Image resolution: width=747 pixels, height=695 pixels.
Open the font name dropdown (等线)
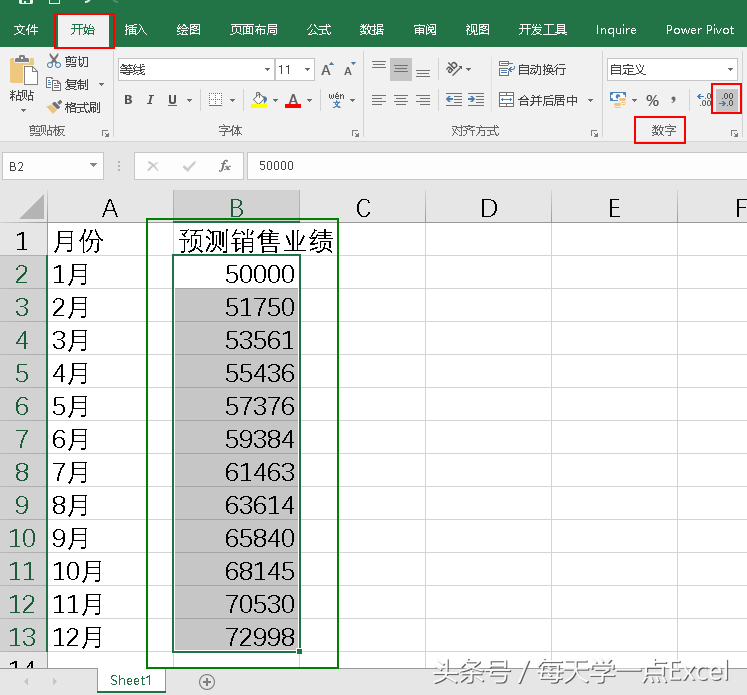tap(268, 70)
